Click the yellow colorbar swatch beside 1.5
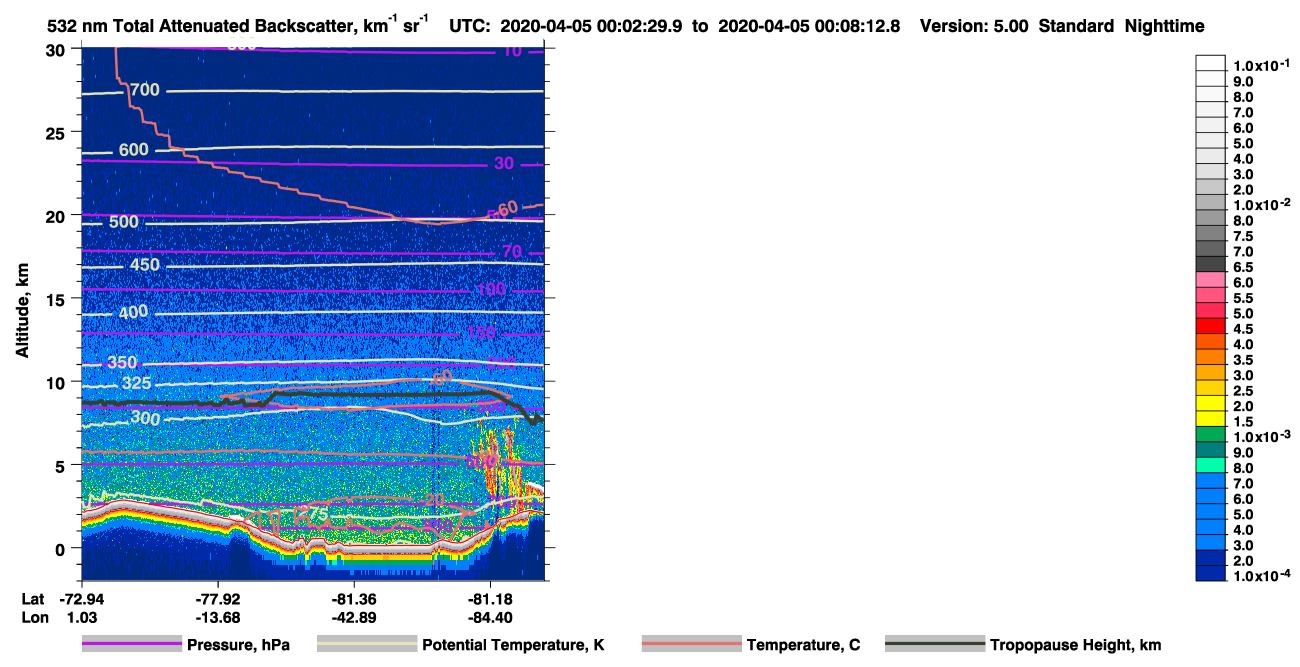The height and width of the screenshot is (667, 1300). point(1210,421)
